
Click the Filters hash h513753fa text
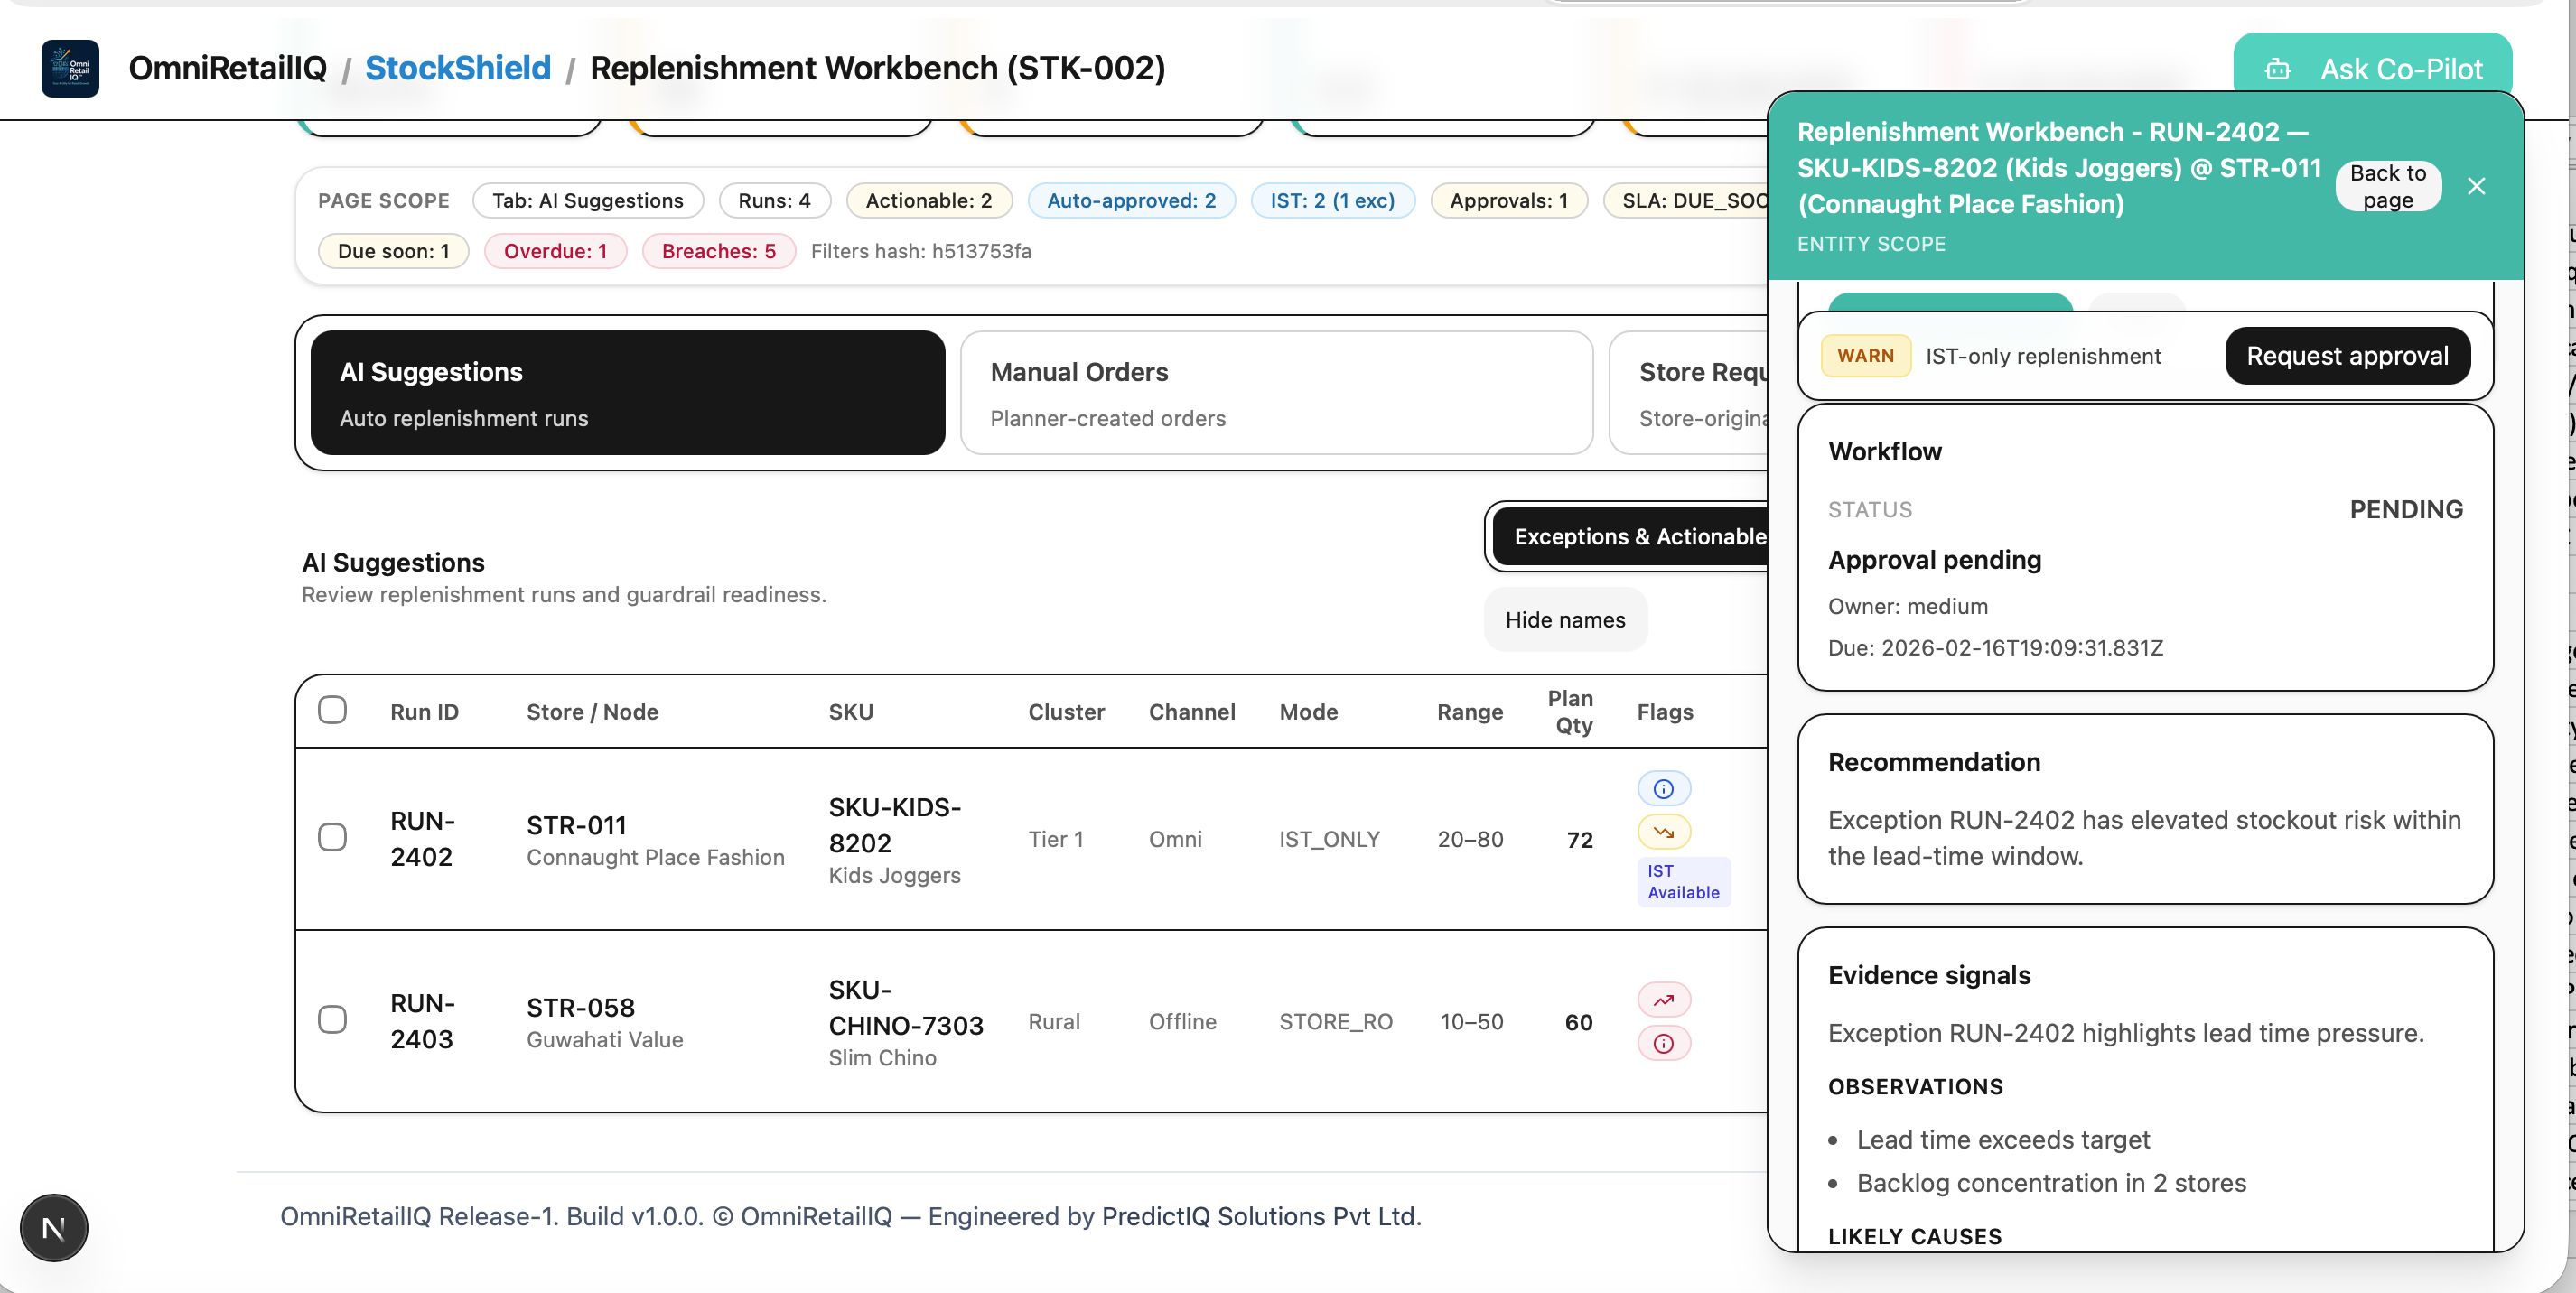click(x=920, y=251)
